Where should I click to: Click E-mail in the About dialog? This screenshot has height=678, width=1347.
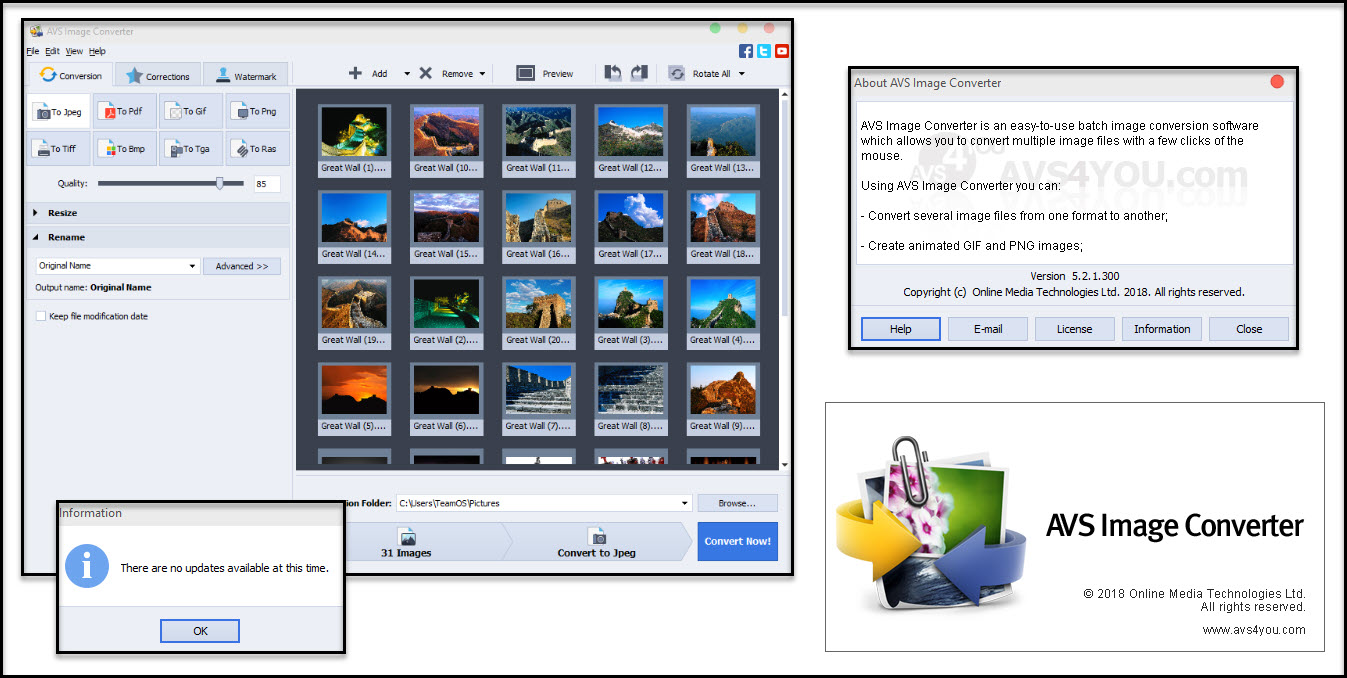988,329
